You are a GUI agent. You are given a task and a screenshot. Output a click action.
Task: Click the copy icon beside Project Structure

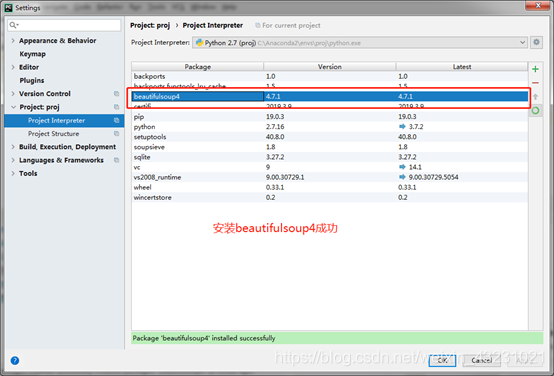click(116, 134)
